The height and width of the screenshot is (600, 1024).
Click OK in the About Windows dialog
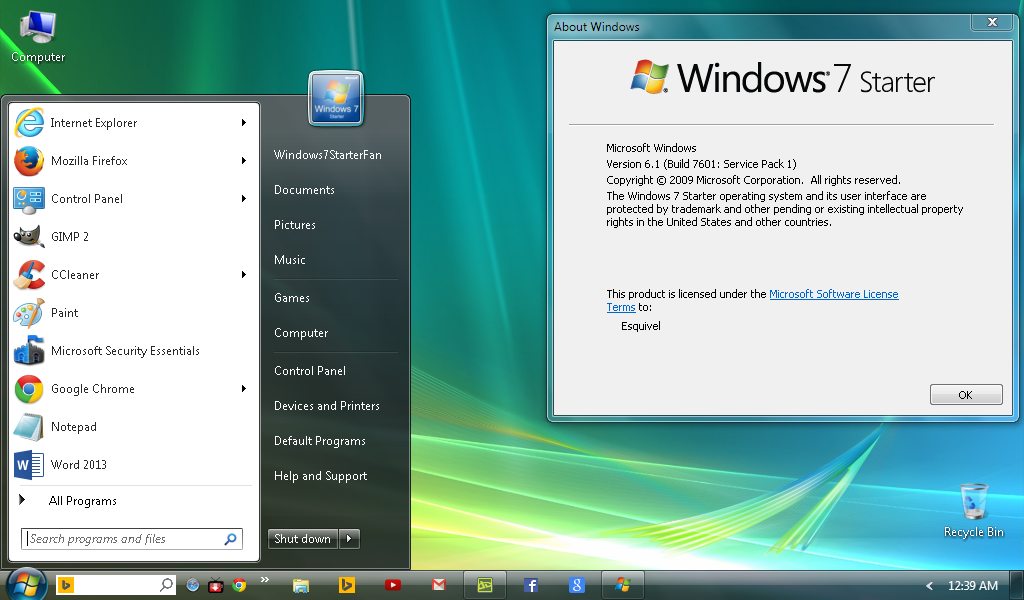point(966,395)
